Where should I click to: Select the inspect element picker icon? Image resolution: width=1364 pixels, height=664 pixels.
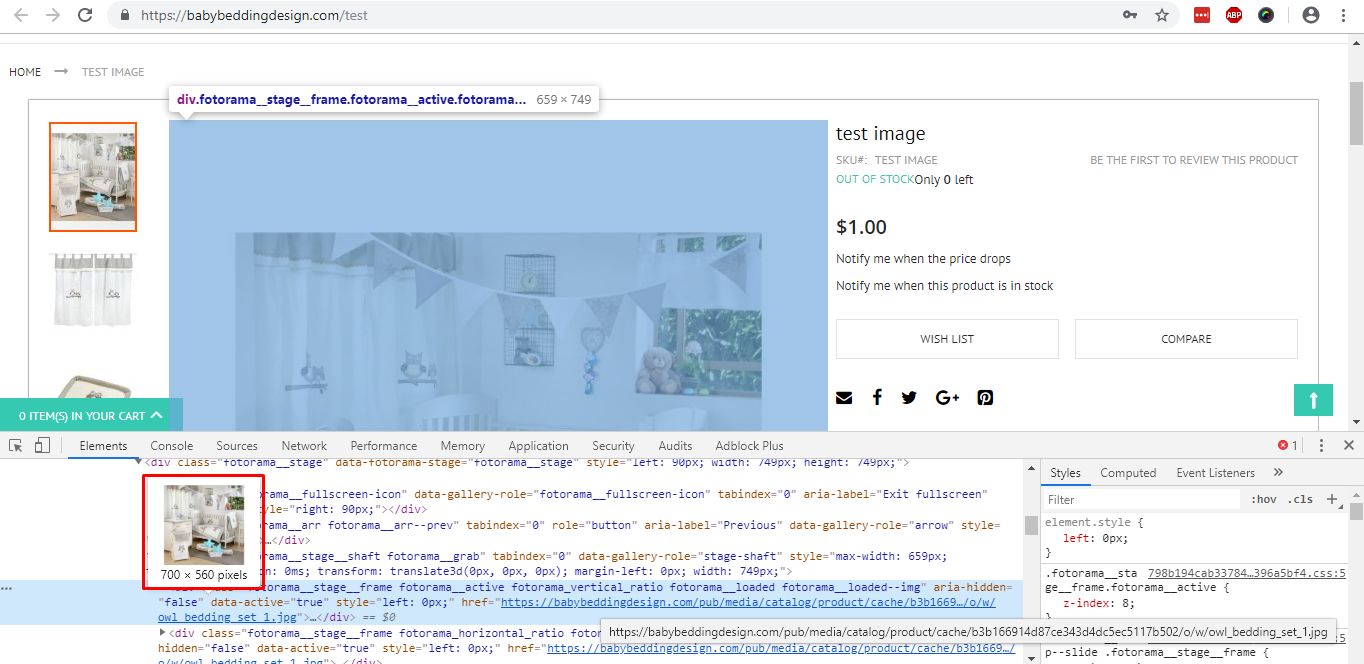17,446
